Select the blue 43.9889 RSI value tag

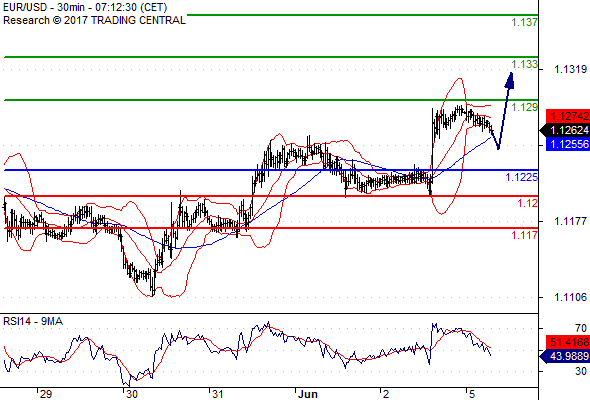coord(565,356)
